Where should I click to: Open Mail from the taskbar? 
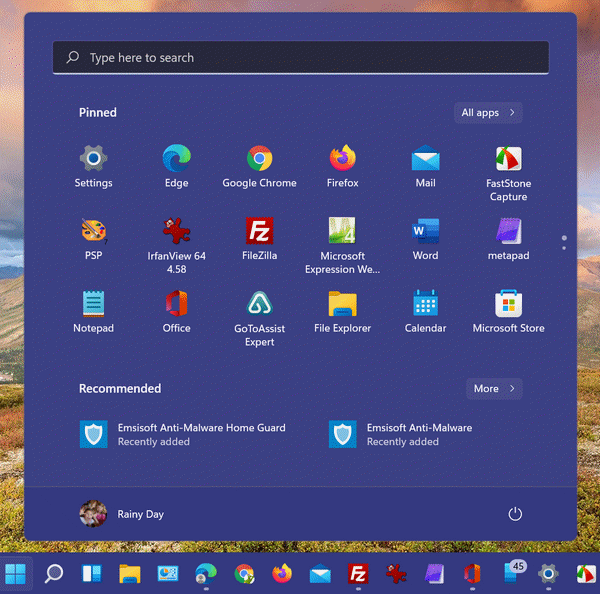pos(320,574)
